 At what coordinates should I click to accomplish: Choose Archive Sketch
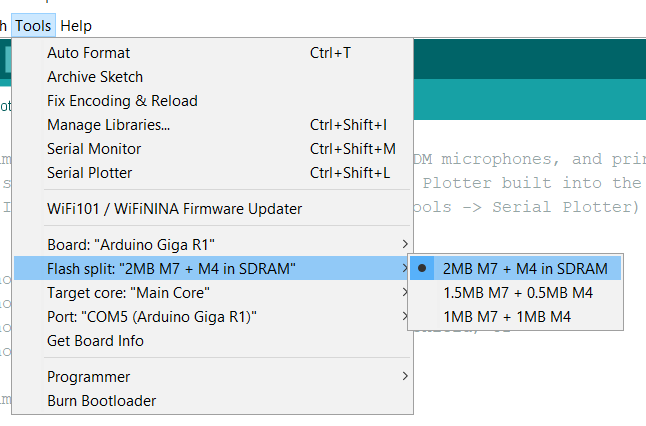[x=95, y=77]
